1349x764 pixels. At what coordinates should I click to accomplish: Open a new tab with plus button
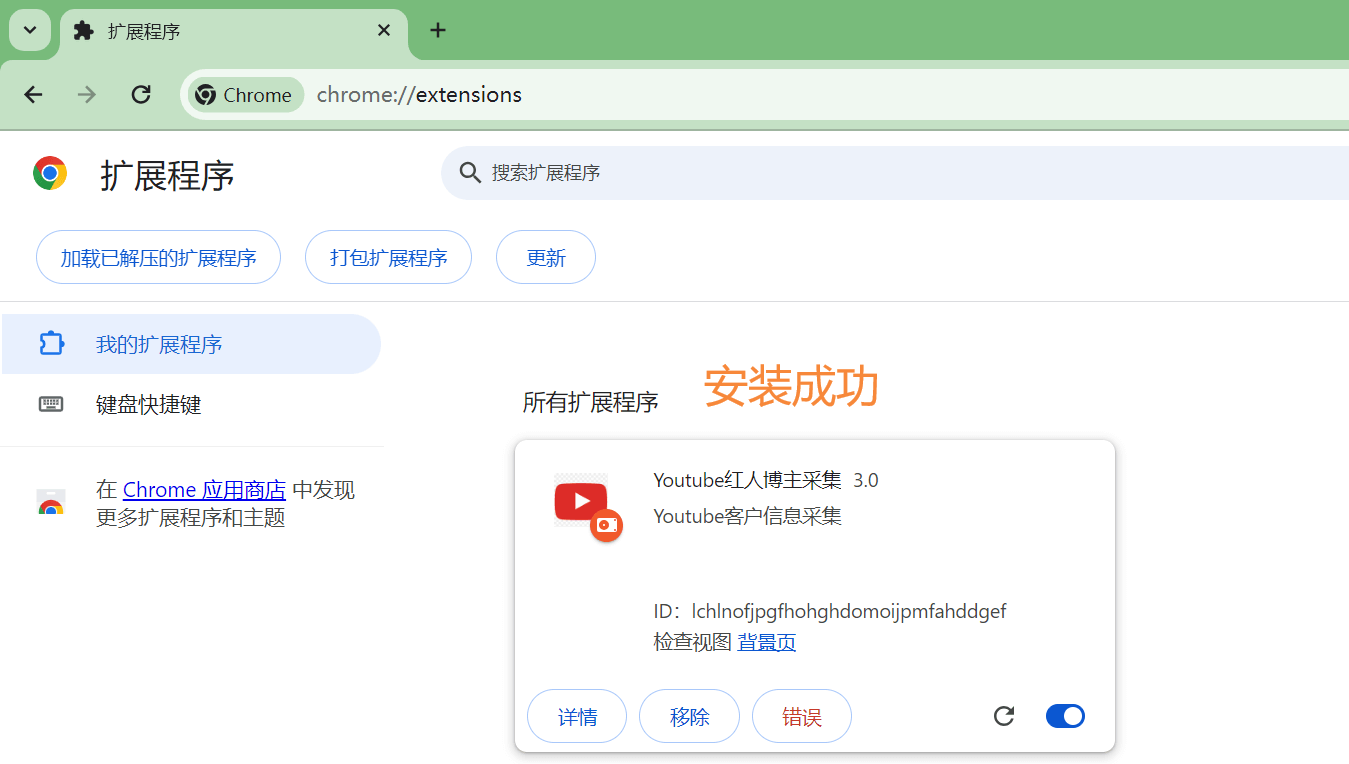coord(437,31)
